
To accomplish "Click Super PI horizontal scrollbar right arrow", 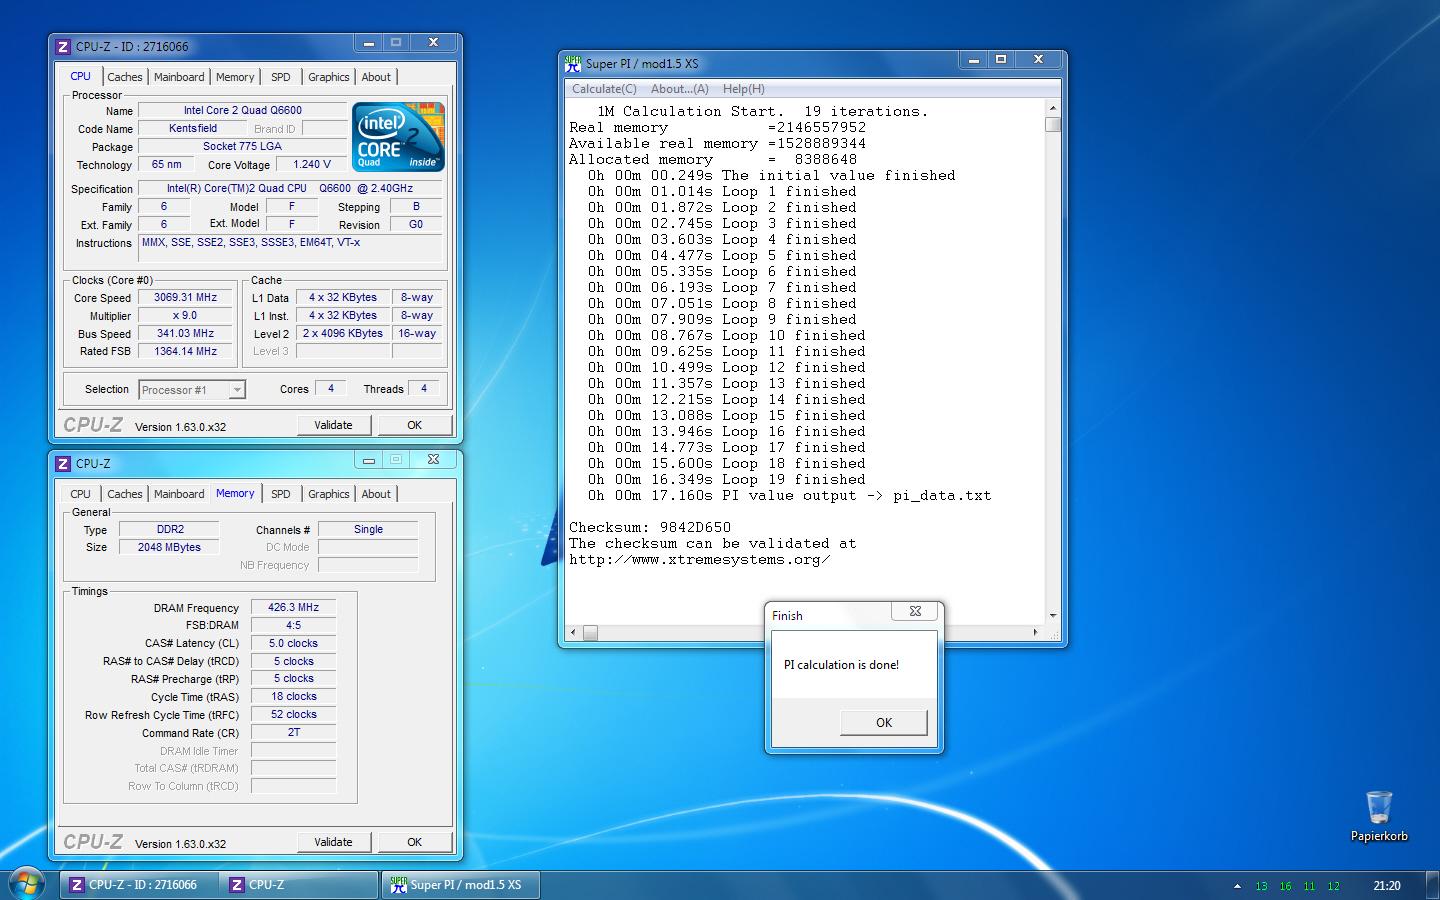I will coord(1035,632).
